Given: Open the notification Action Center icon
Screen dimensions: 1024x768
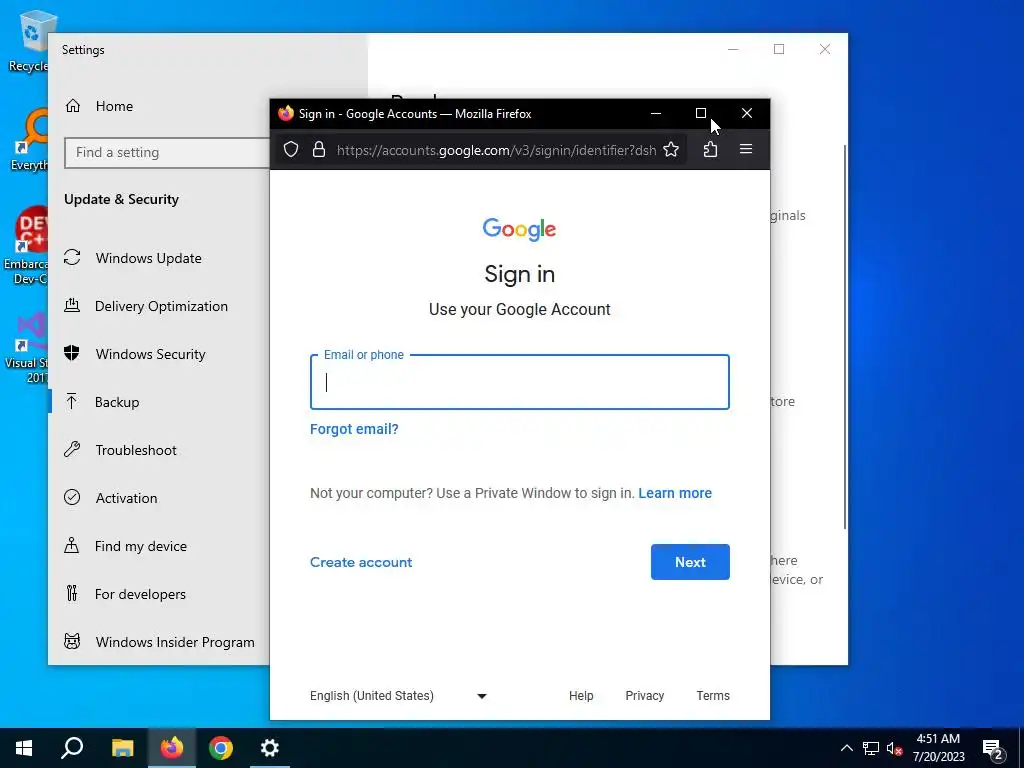Looking at the screenshot, I should click(993, 750).
